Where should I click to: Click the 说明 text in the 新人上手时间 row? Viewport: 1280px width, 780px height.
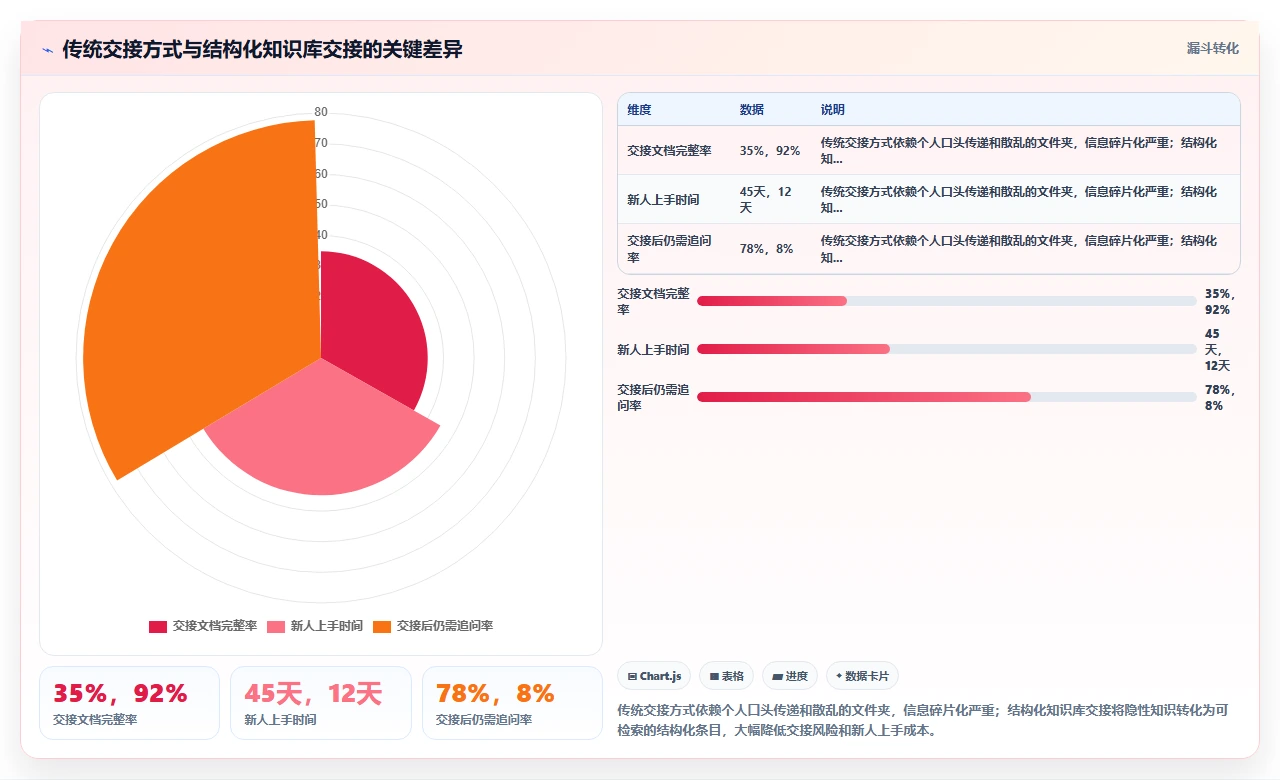(1019, 200)
